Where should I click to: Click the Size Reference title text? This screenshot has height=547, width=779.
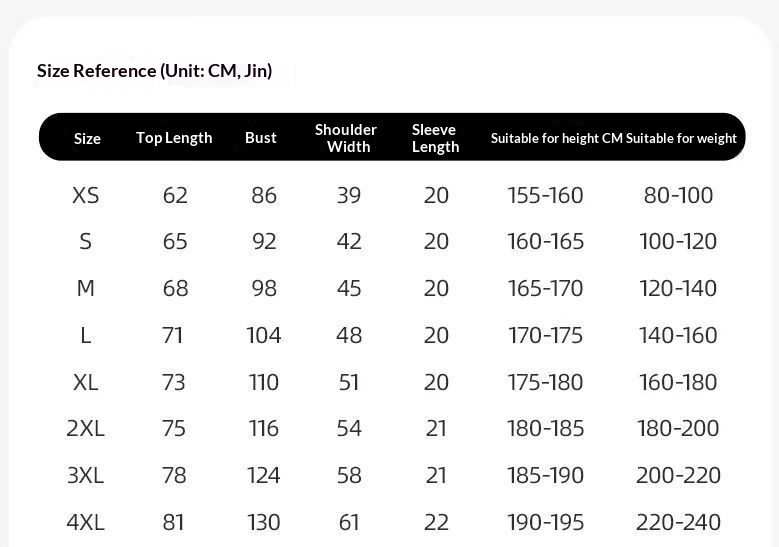154,71
